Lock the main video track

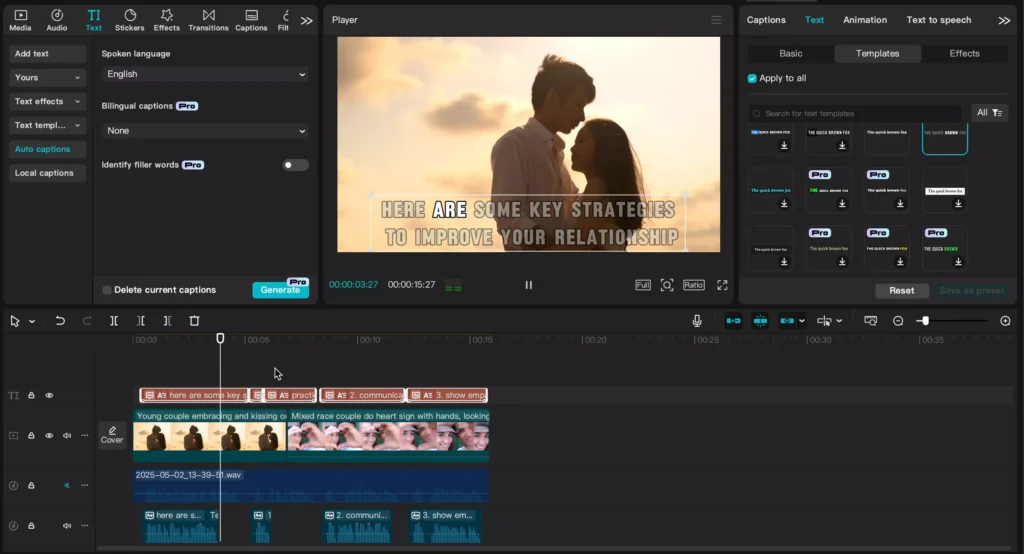tap(31, 436)
